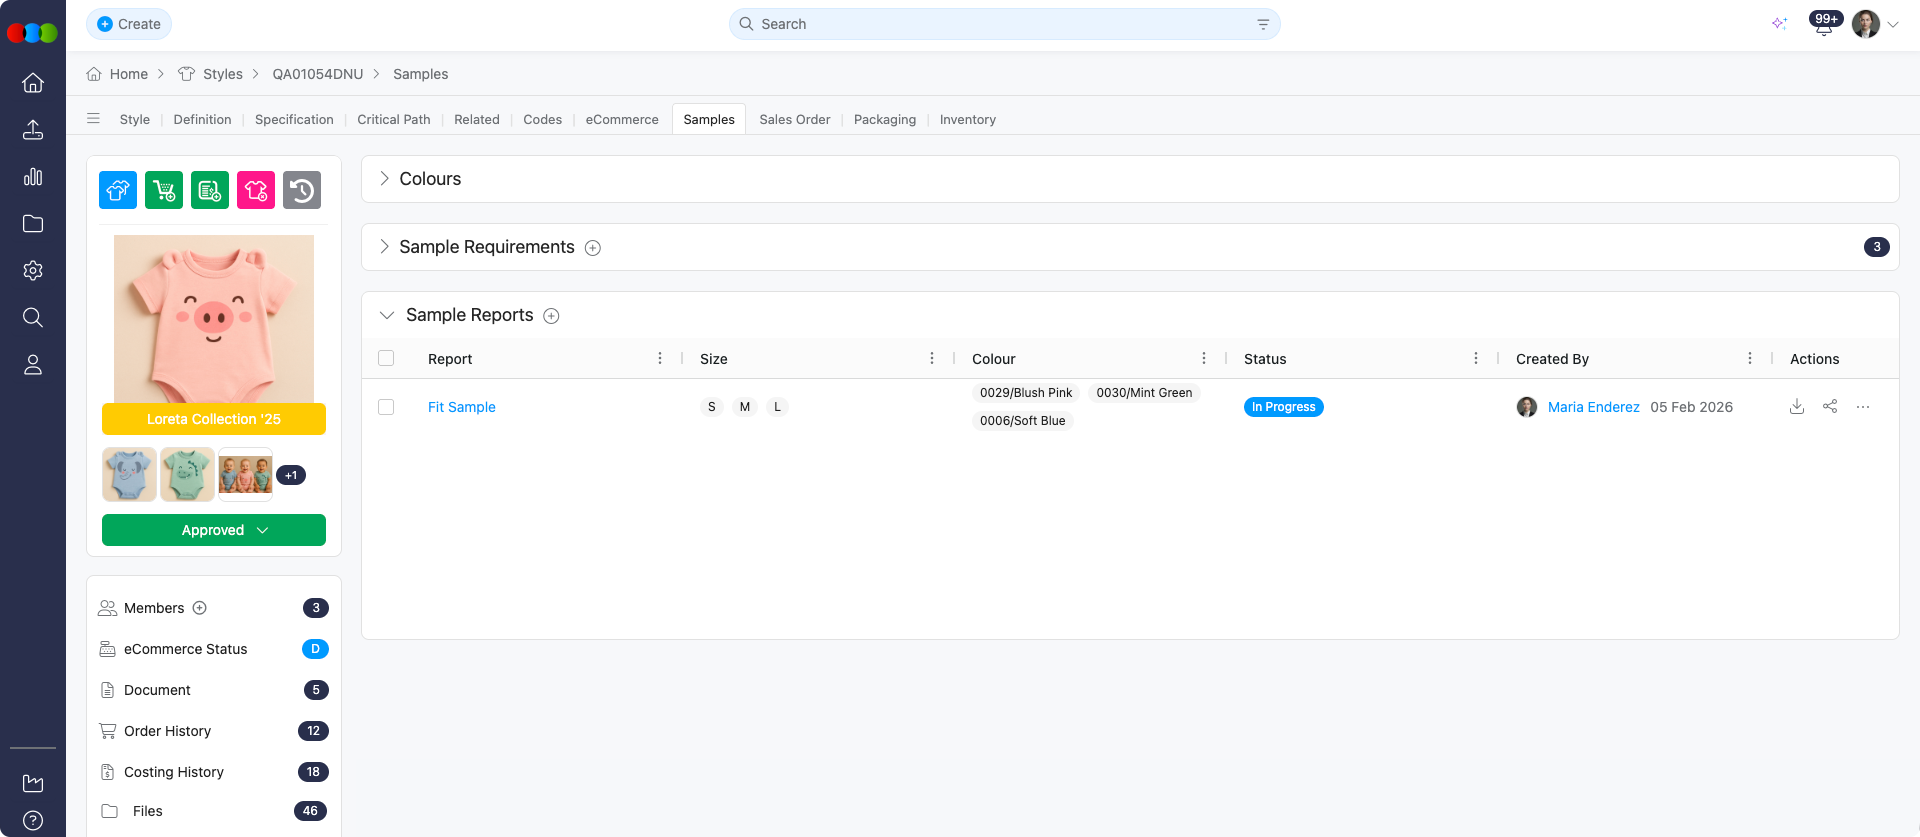Switch to the Inventory tab
Image resolution: width=1920 pixels, height=837 pixels.
pyautogui.click(x=968, y=119)
